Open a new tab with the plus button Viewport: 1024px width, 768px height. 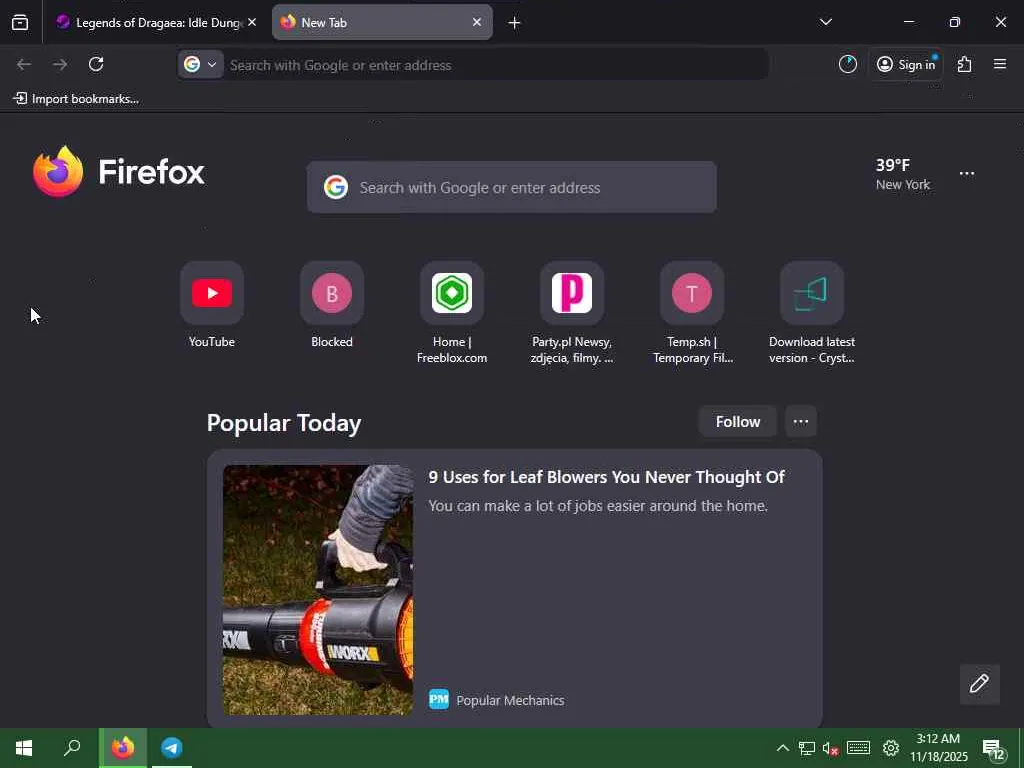515,23
